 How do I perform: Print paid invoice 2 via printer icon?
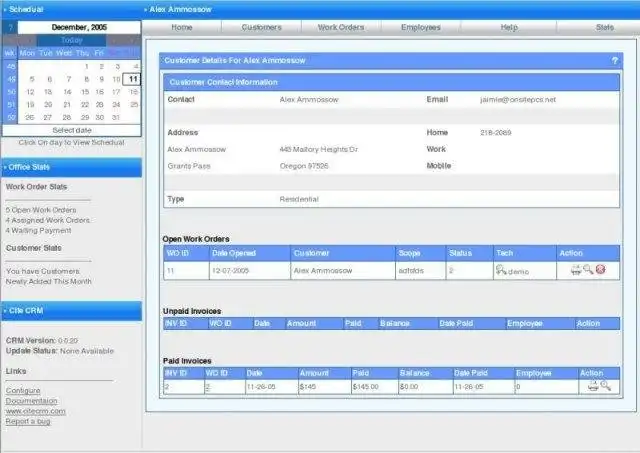point(593,386)
